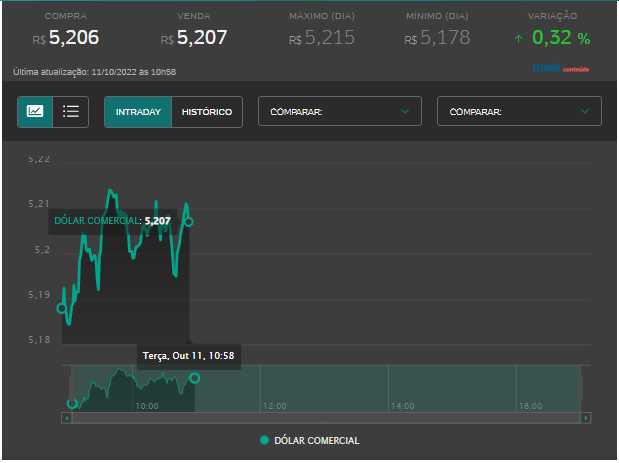Click the chart's latest data point marker

tap(188, 222)
